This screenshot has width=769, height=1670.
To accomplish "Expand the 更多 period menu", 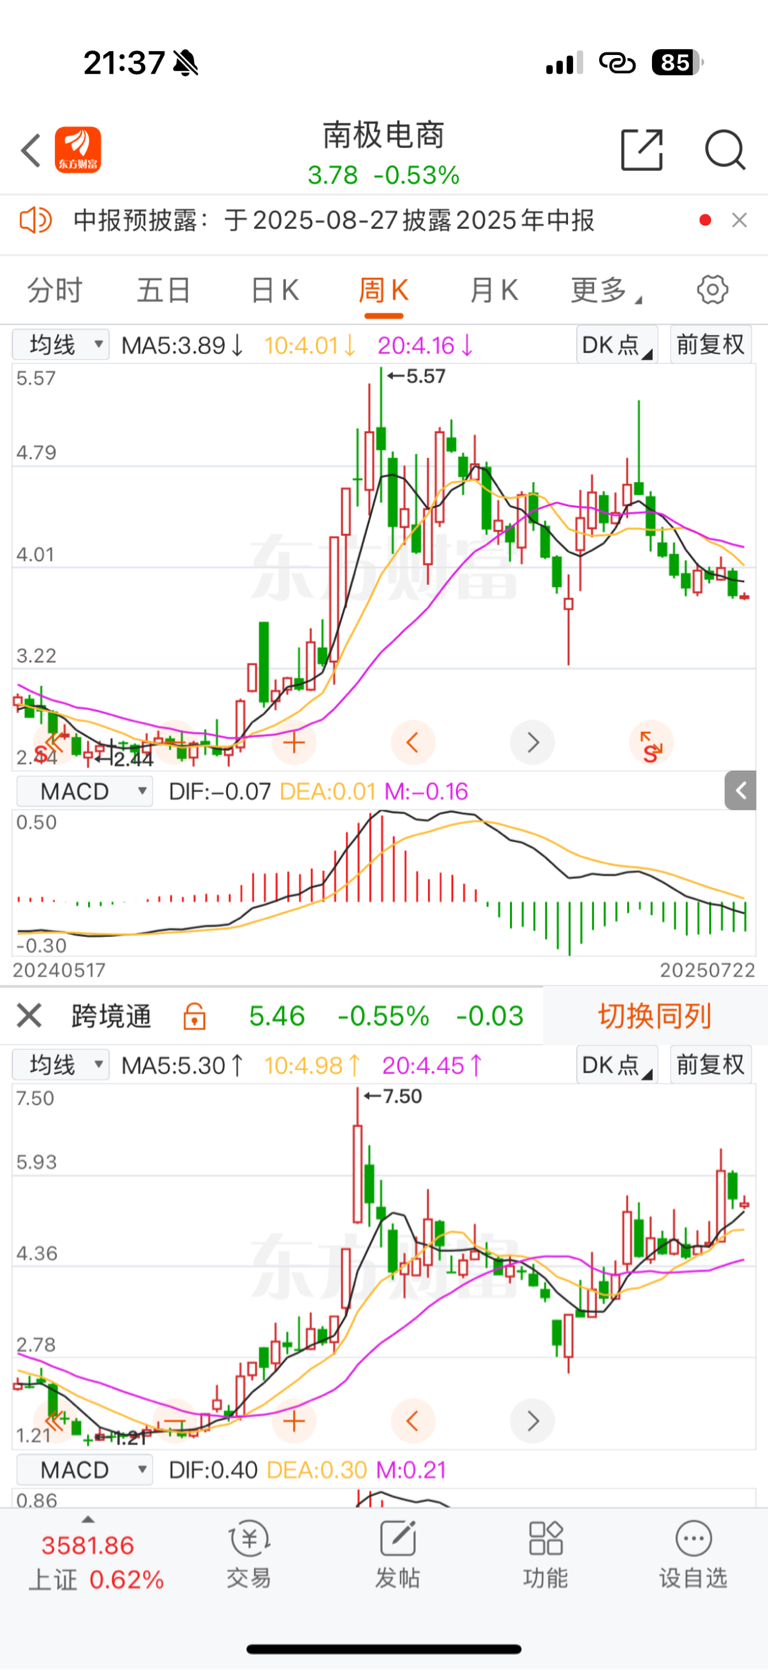I will (x=605, y=290).
